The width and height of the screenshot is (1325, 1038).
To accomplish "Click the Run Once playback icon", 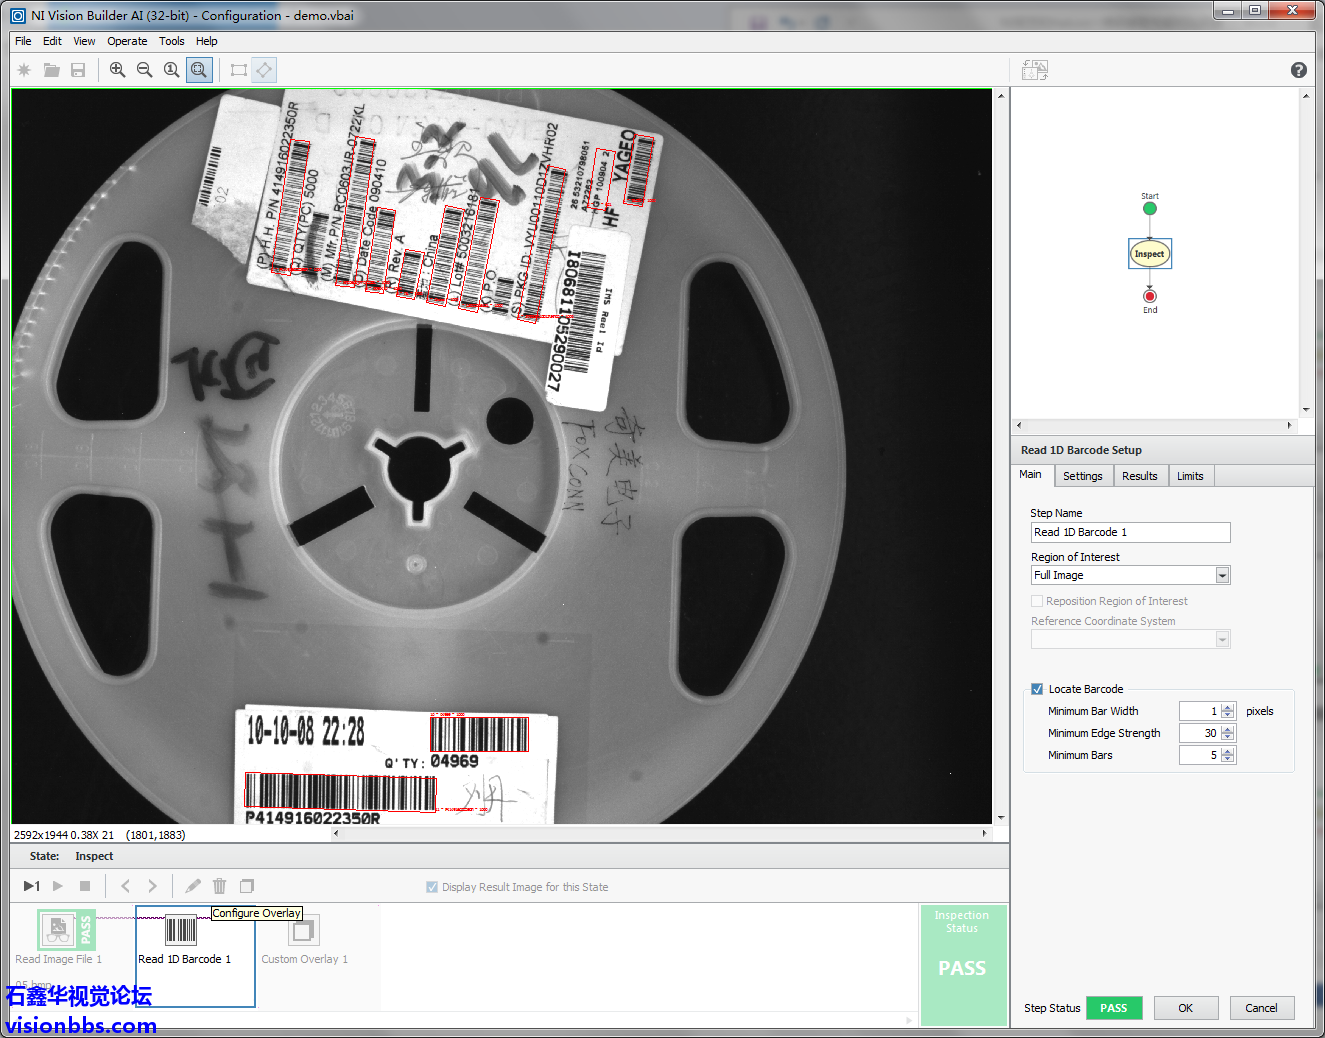I will pyautogui.click(x=31, y=886).
